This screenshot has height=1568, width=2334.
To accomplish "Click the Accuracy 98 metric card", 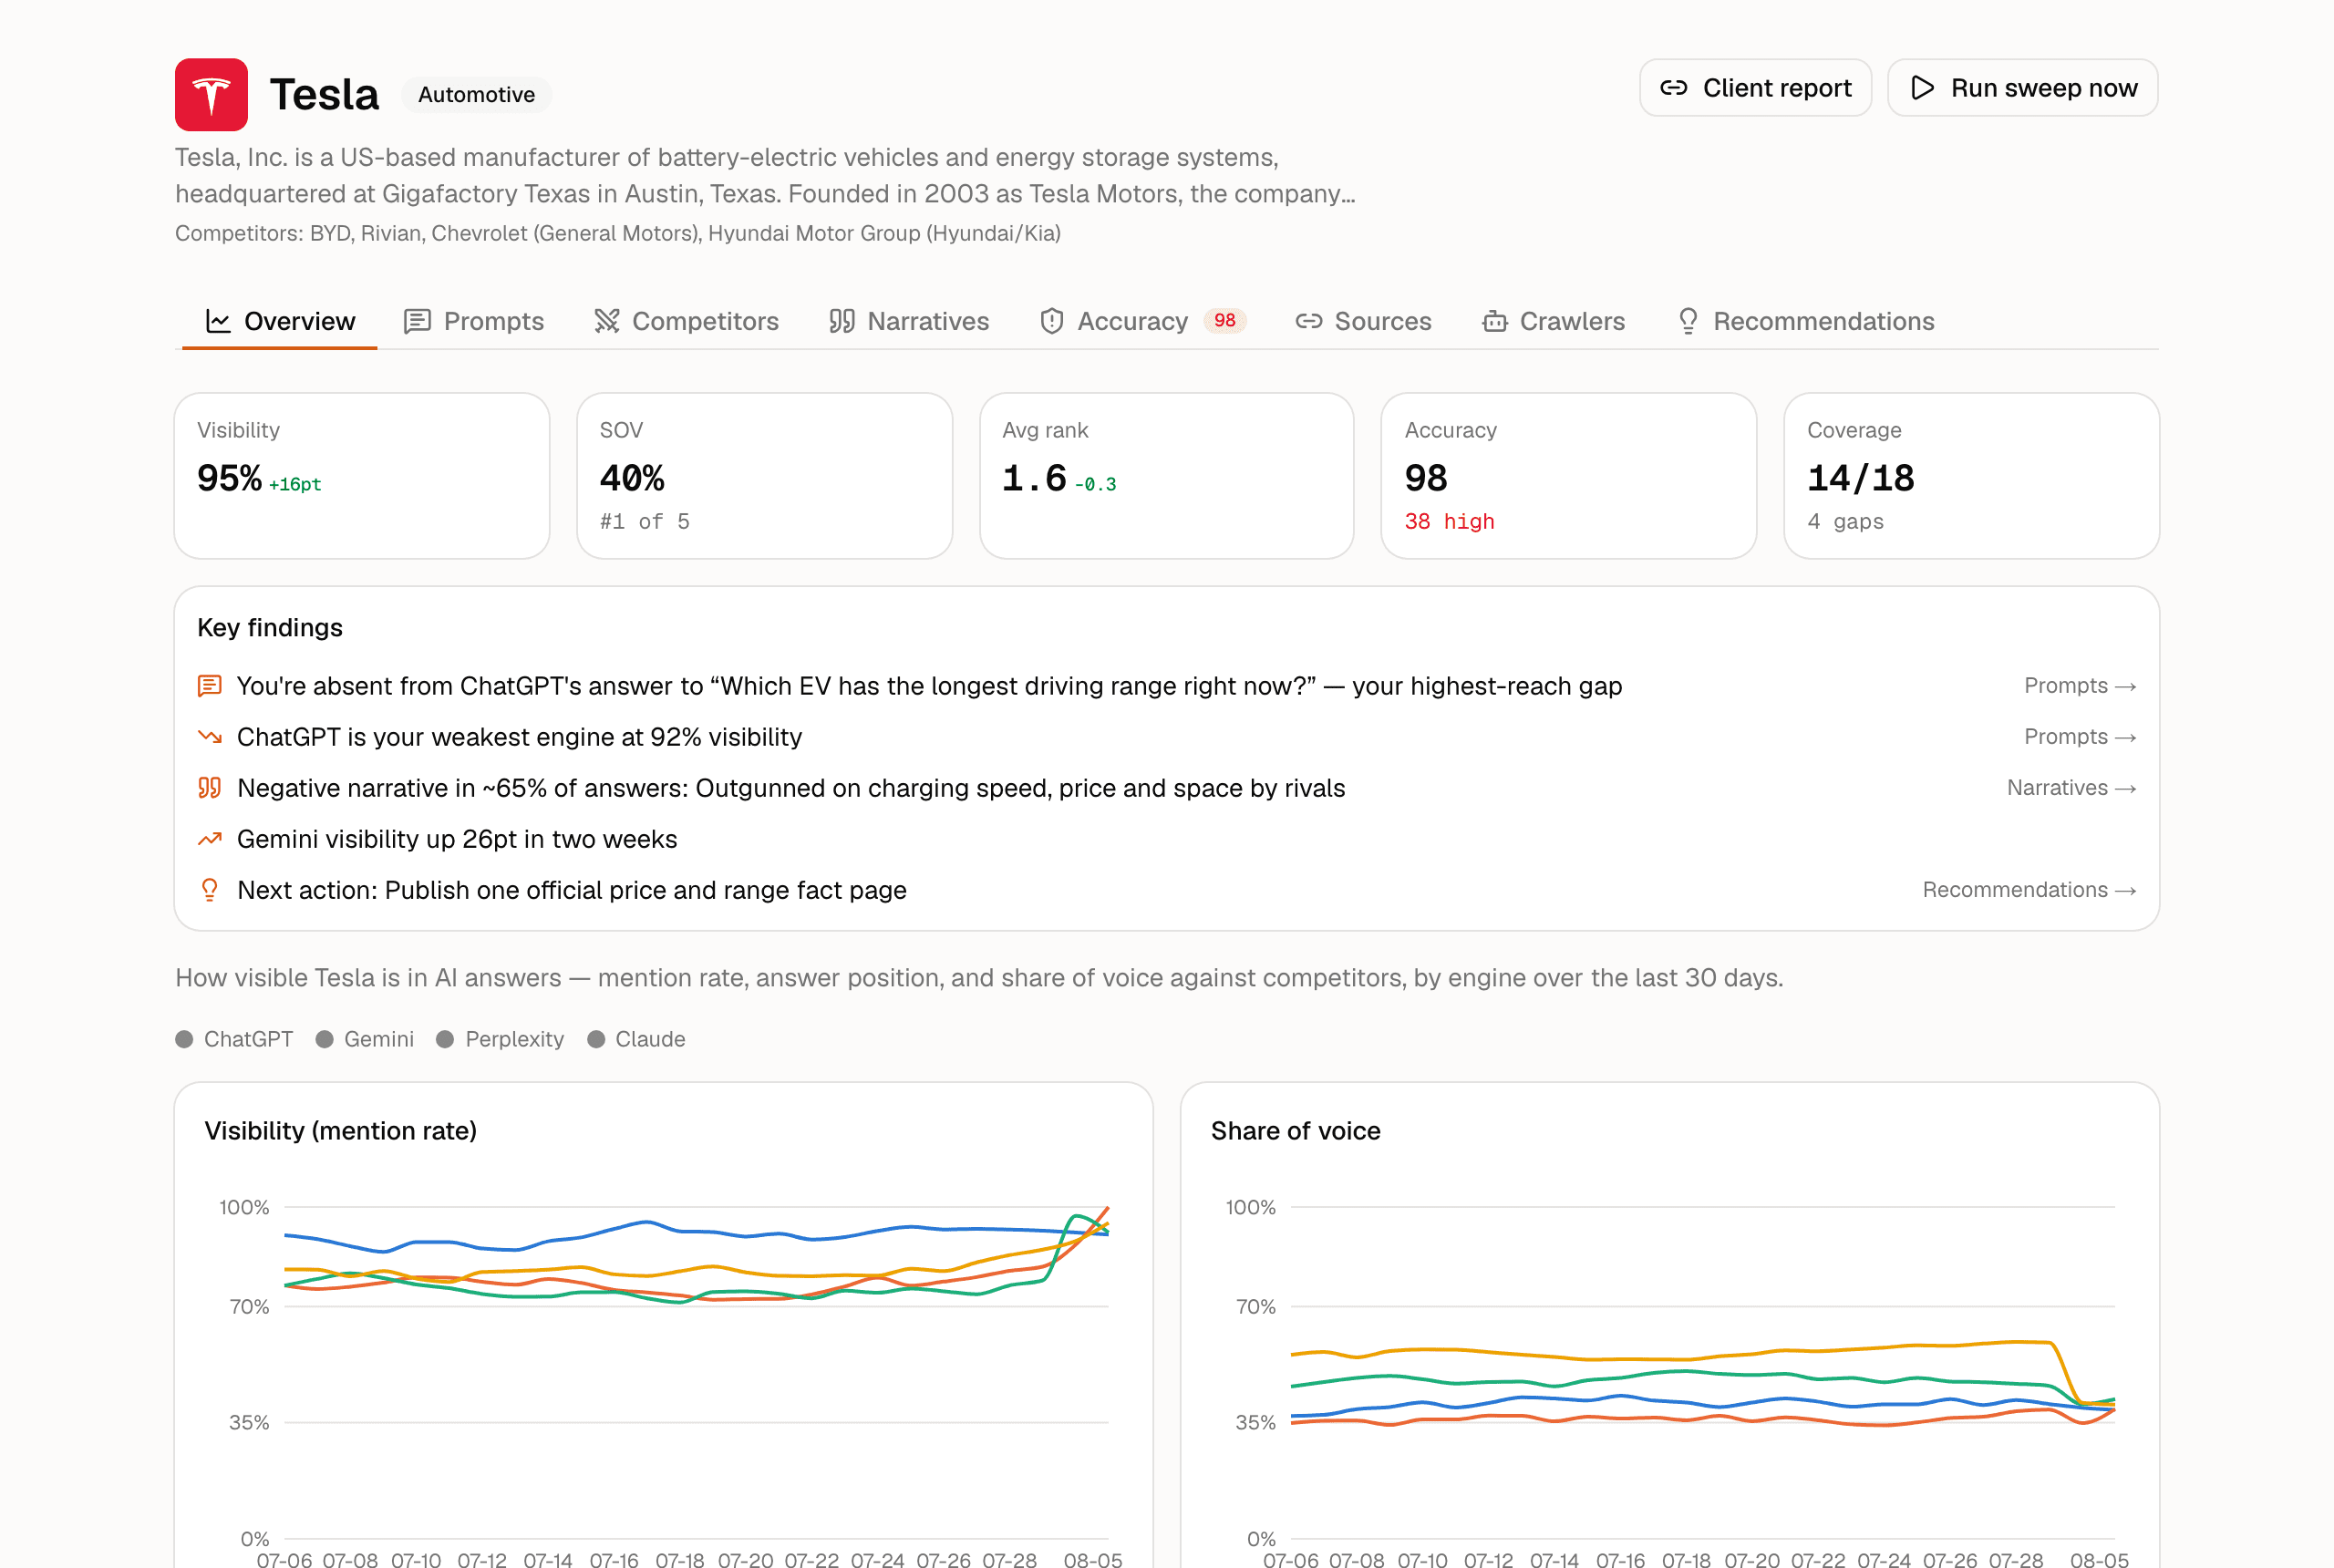I will point(1568,476).
